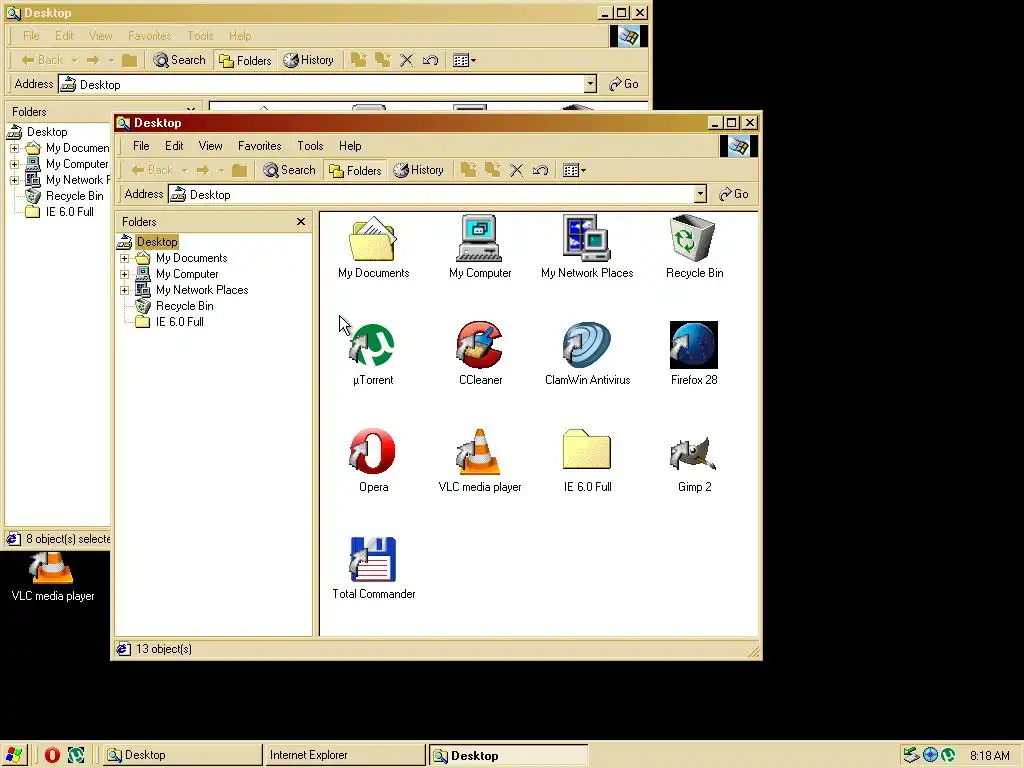Open the Help menu in front window

tap(350, 146)
